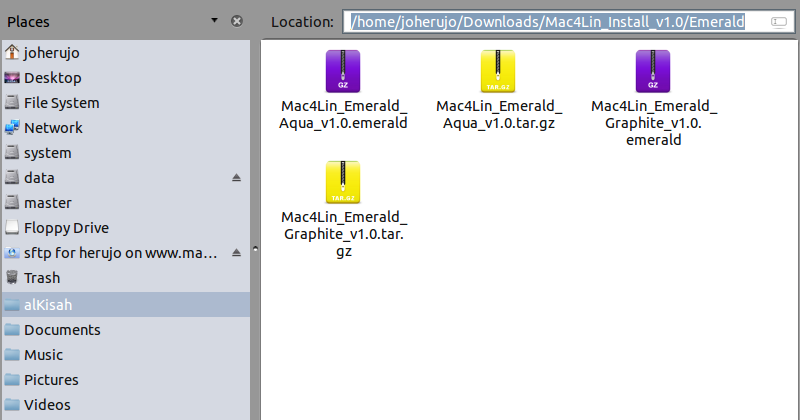The image size is (800, 420).
Task: Open the Mac4Lin_Emerald_Aqua_v1.0.emerald file icon
Action: 343,71
